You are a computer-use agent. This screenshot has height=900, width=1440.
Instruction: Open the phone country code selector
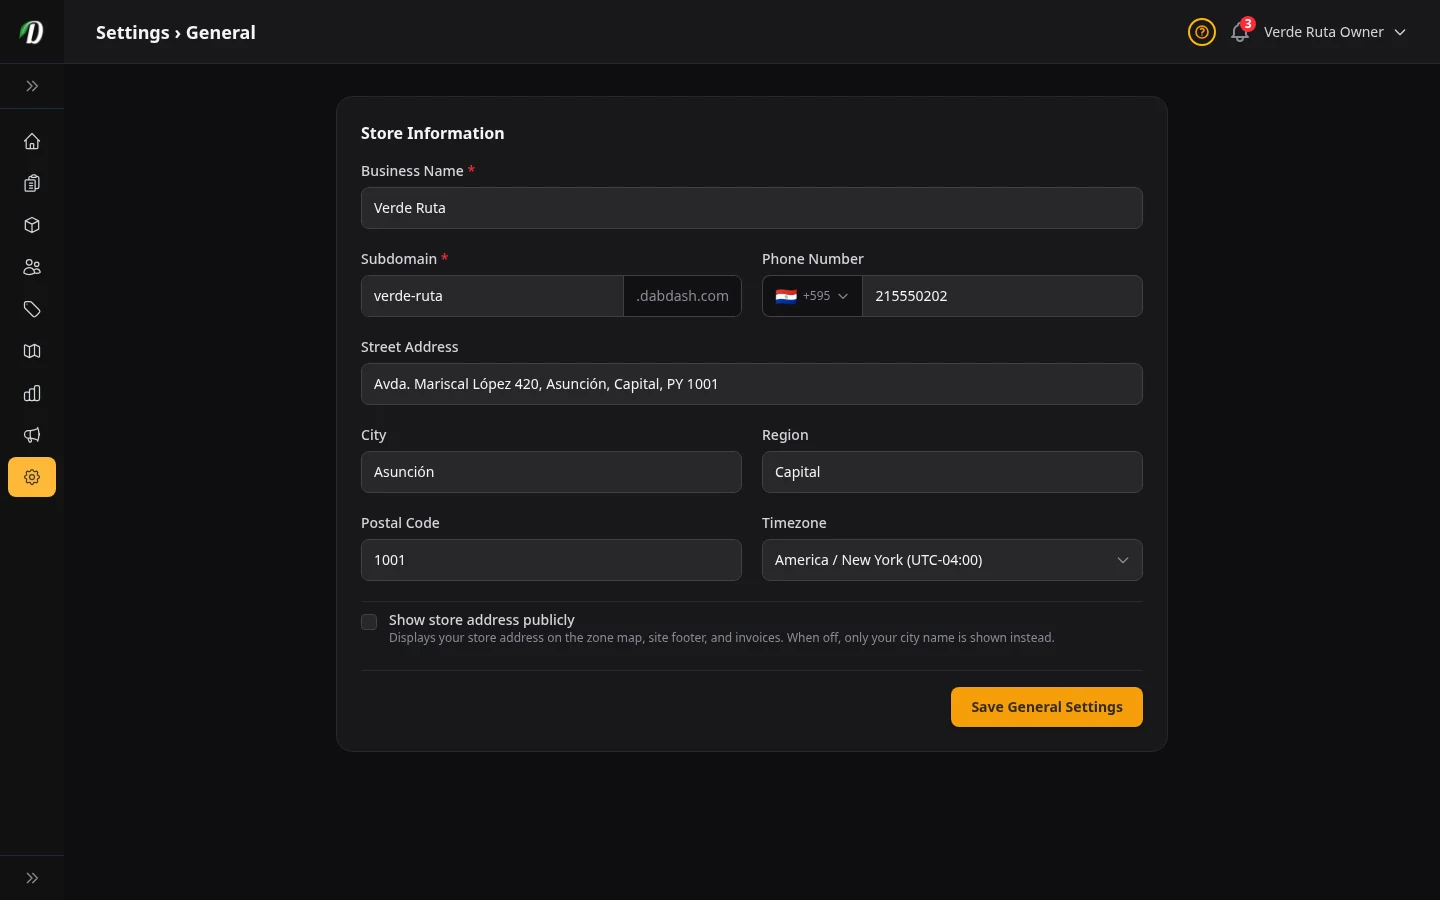click(811, 296)
